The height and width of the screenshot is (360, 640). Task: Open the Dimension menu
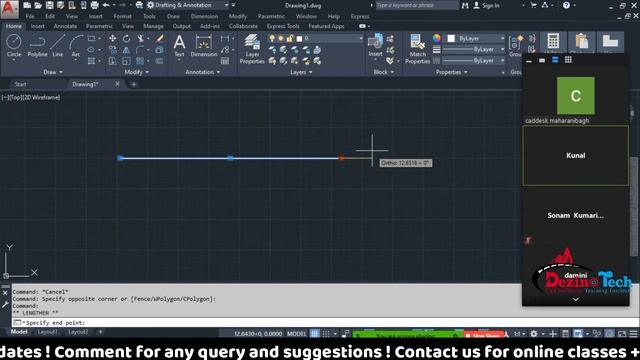click(x=204, y=16)
